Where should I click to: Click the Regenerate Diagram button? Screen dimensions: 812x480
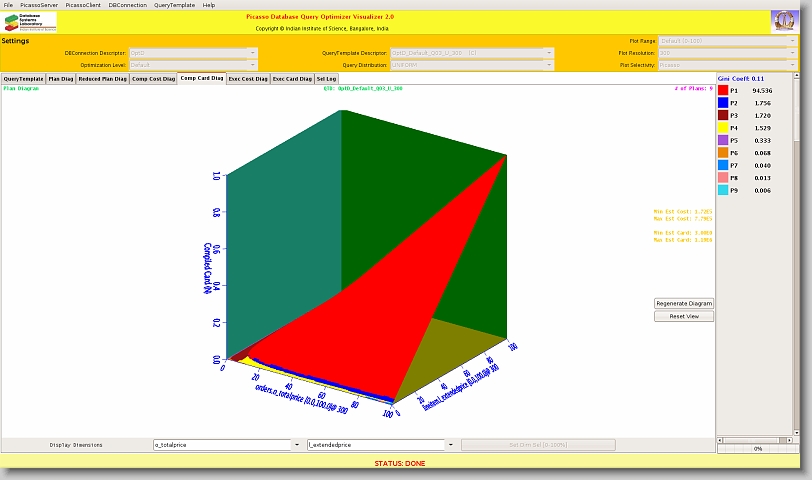684,303
